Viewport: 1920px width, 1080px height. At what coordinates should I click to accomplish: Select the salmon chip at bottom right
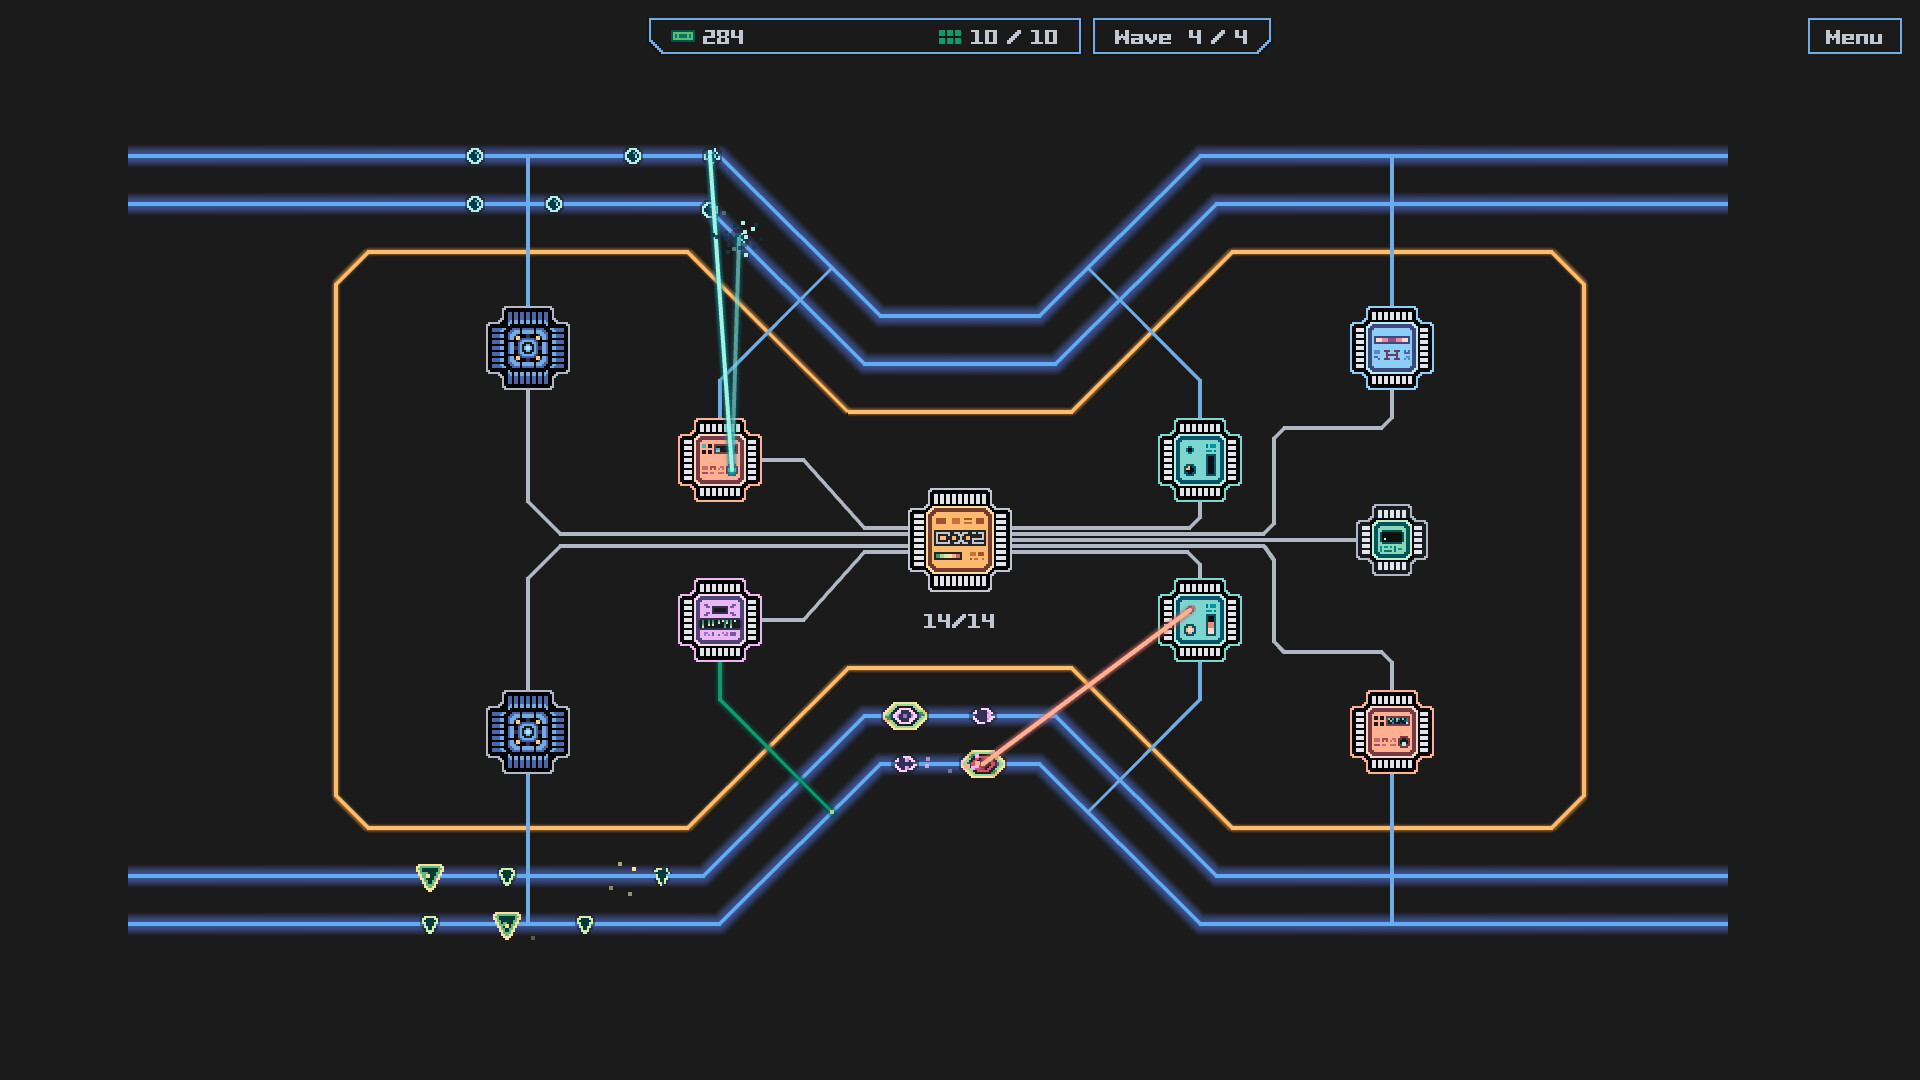click(1391, 732)
